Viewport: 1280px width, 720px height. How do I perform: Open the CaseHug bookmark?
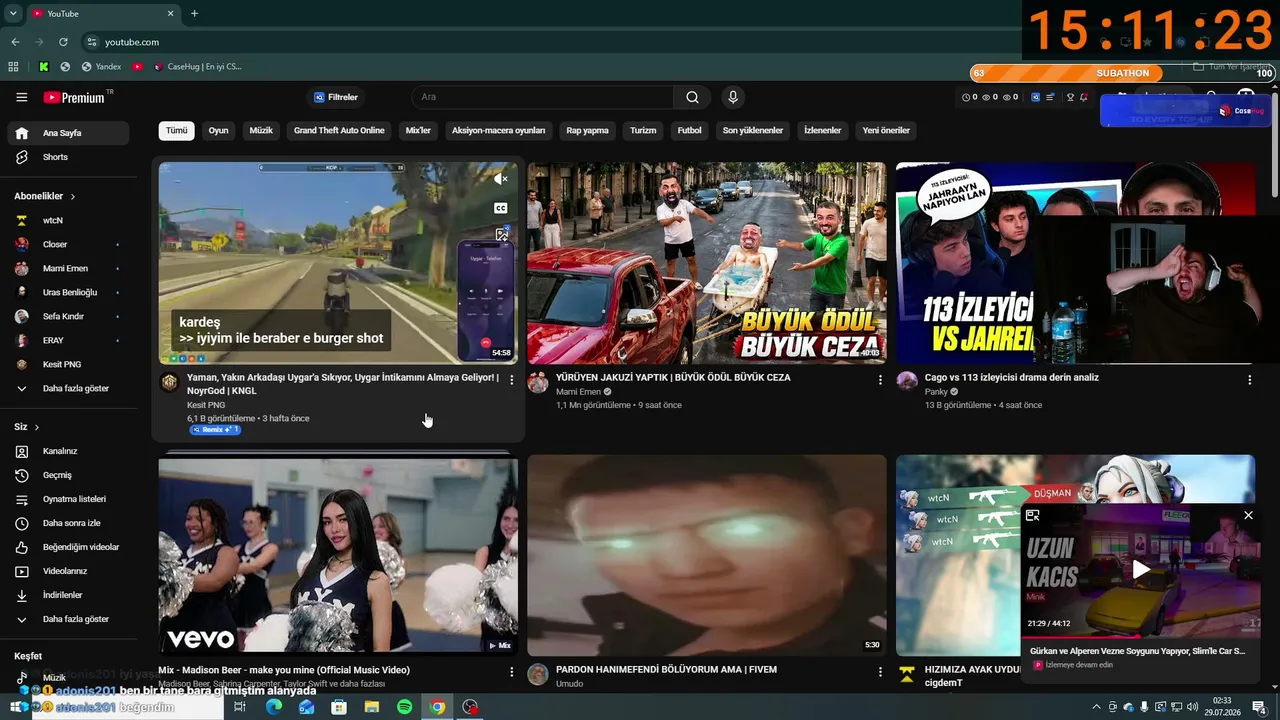click(197, 67)
